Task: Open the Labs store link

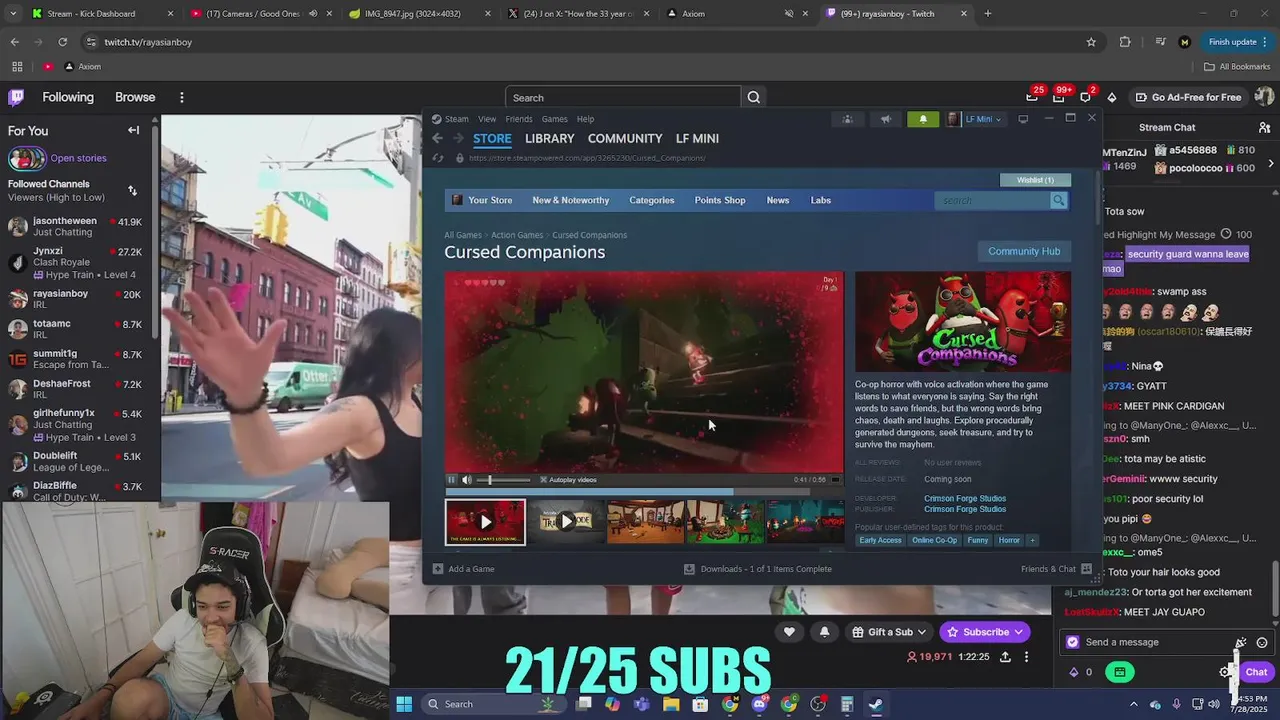Action: (x=820, y=200)
